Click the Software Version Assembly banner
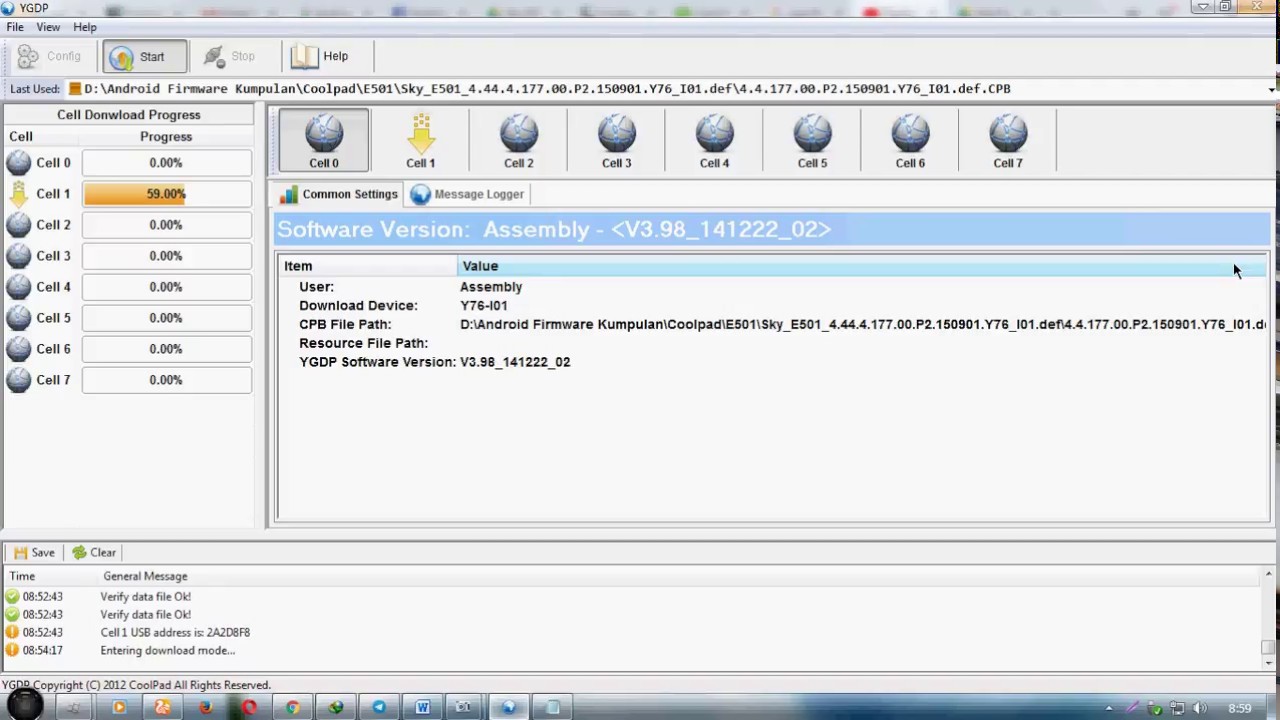1280x720 pixels. [772, 229]
